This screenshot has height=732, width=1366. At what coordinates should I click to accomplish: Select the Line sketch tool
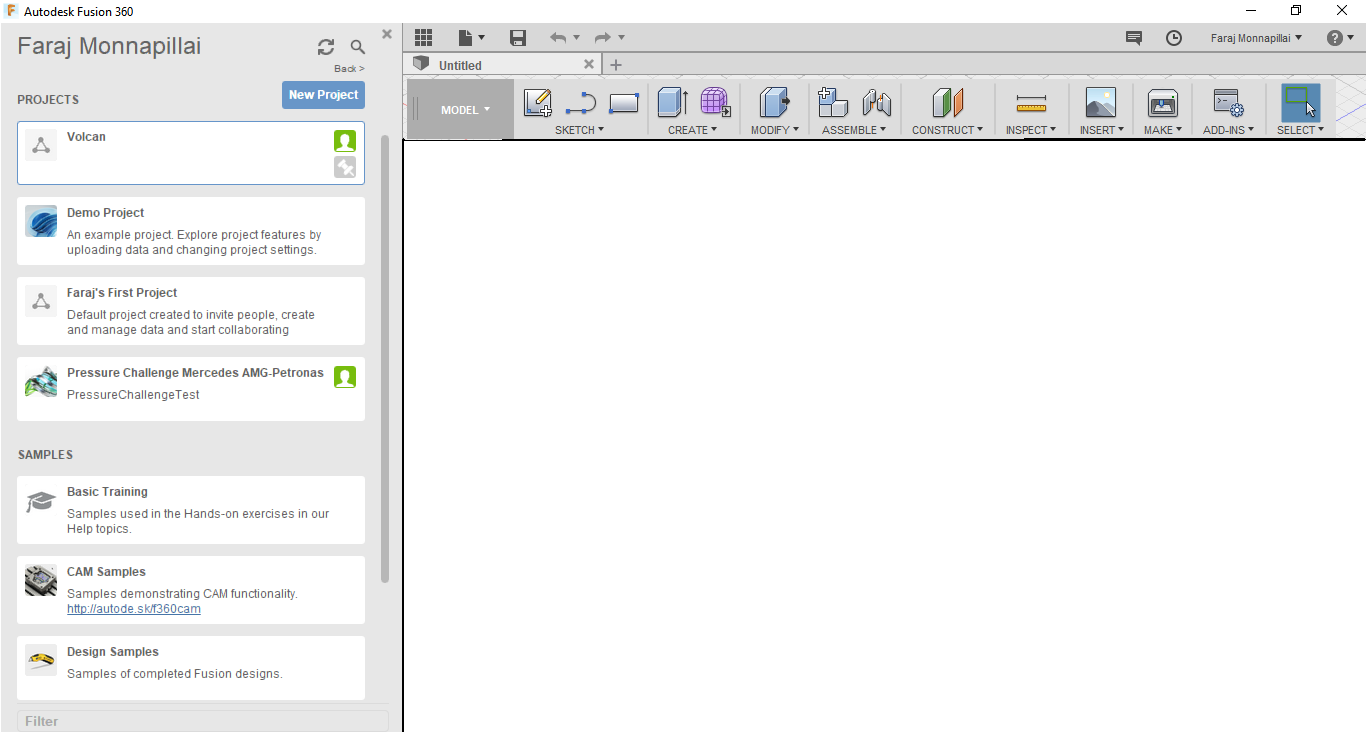581,103
